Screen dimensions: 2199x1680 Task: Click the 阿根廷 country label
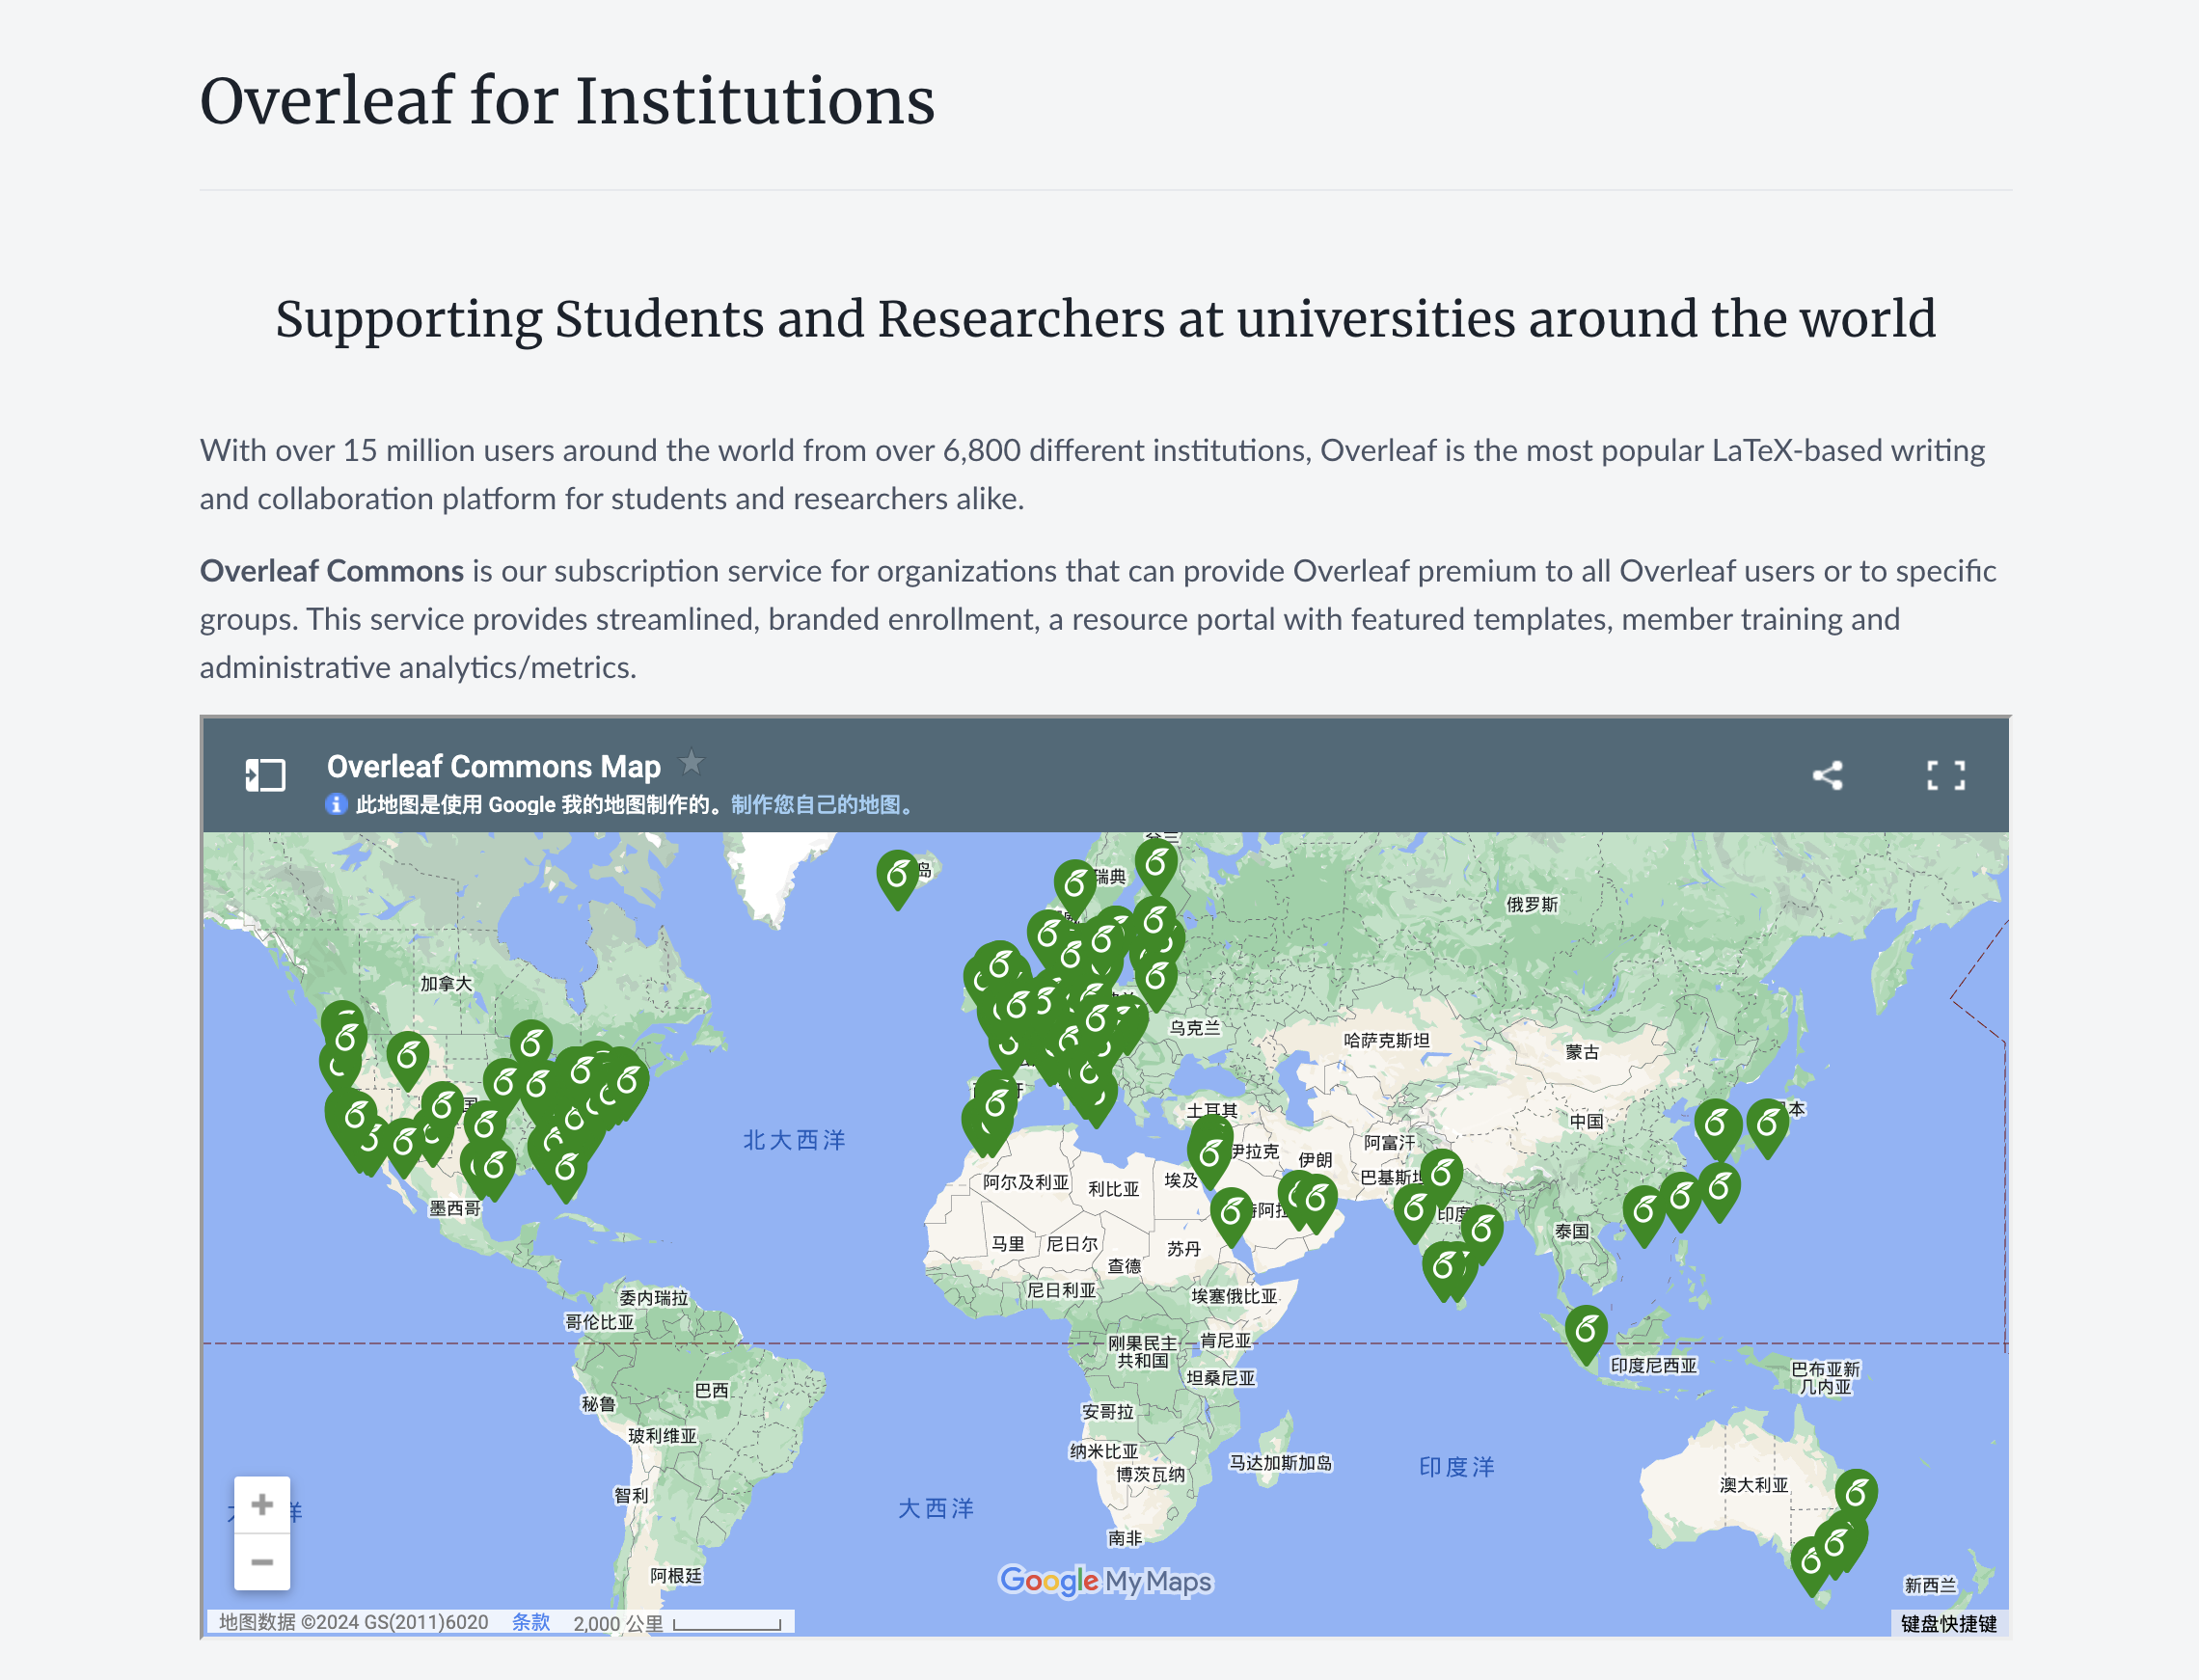pos(676,1576)
